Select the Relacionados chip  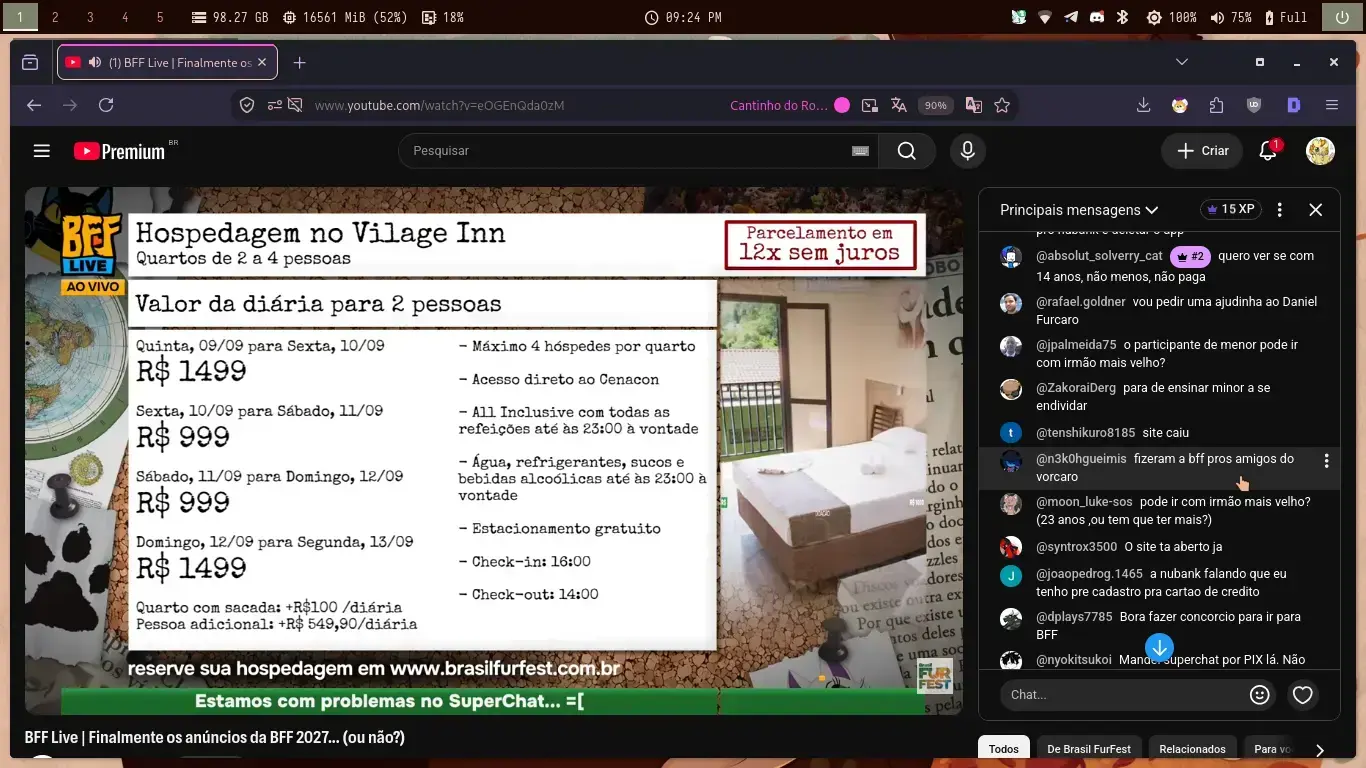[x=1192, y=749]
